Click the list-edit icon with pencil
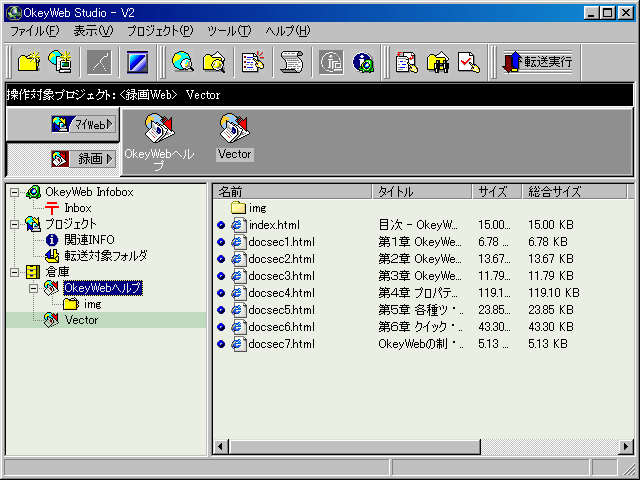Viewport: 640px width, 480px height. click(x=253, y=62)
